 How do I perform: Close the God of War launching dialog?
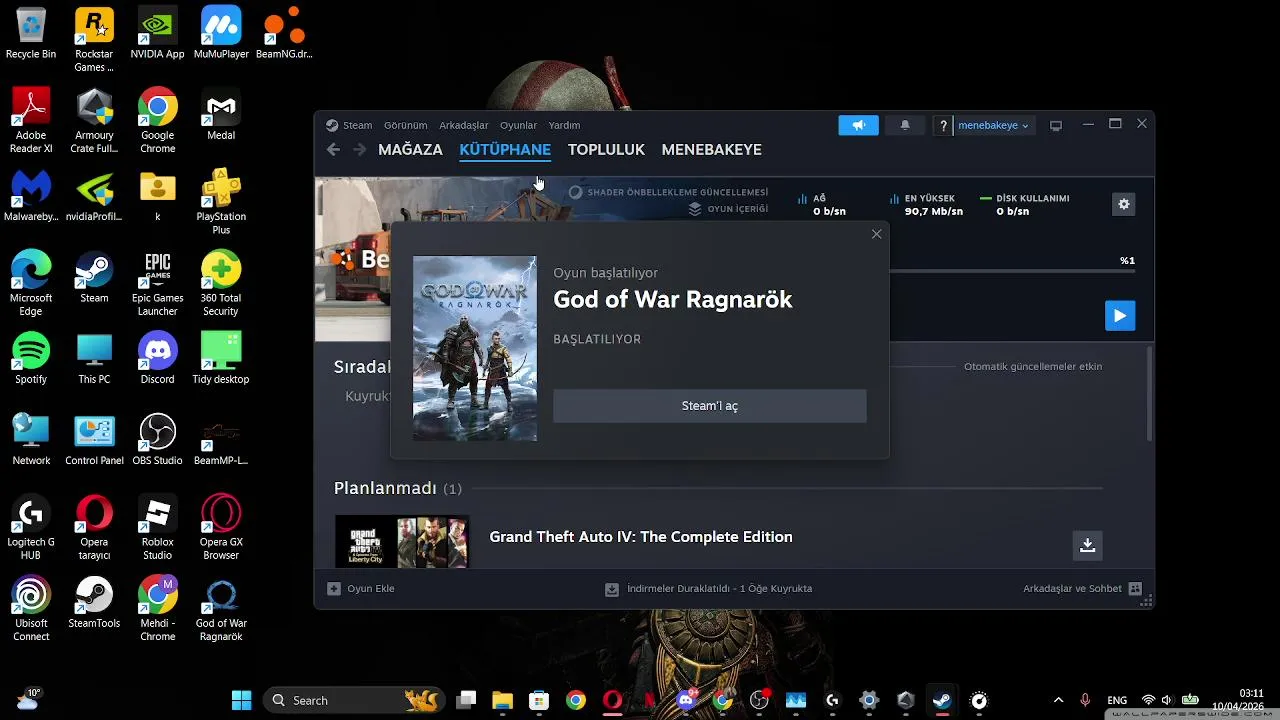pyautogui.click(x=876, y=234)
